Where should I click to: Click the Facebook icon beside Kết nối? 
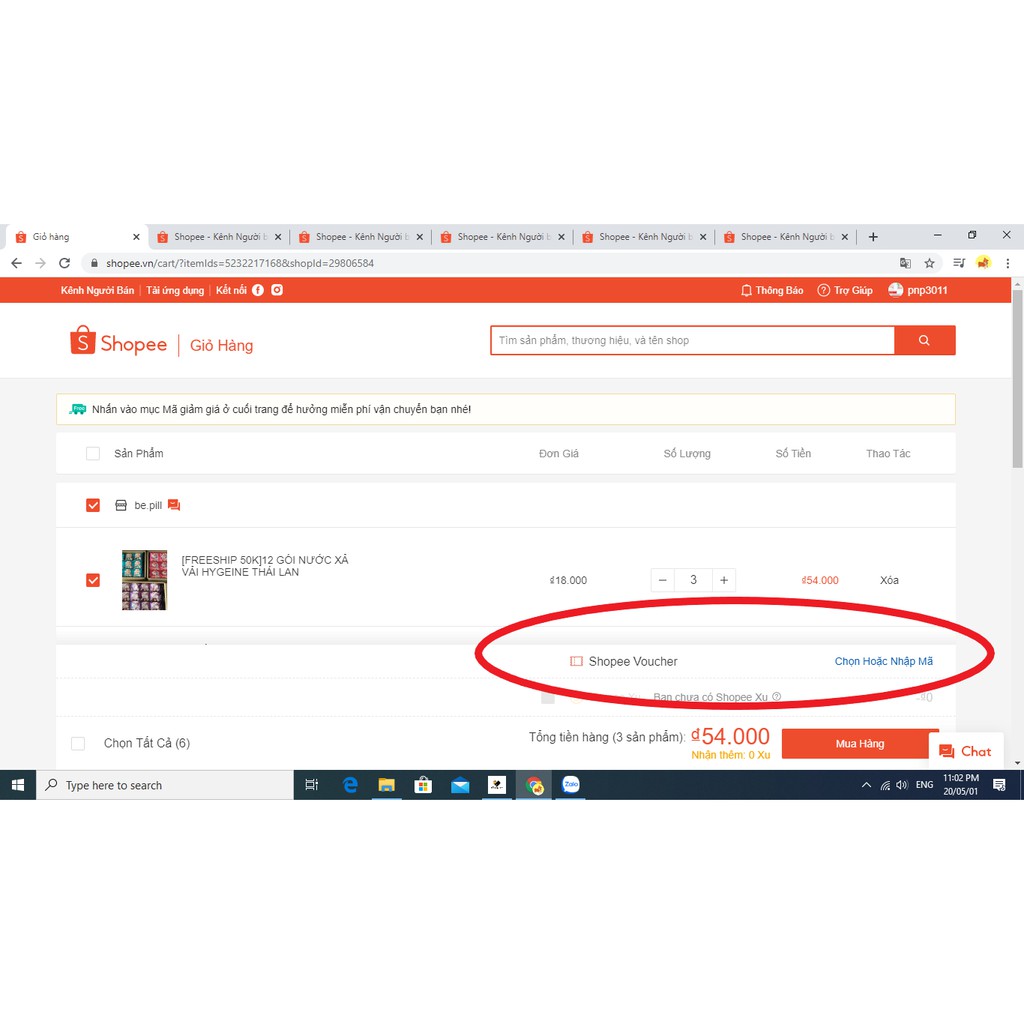[x=258, y=290]
